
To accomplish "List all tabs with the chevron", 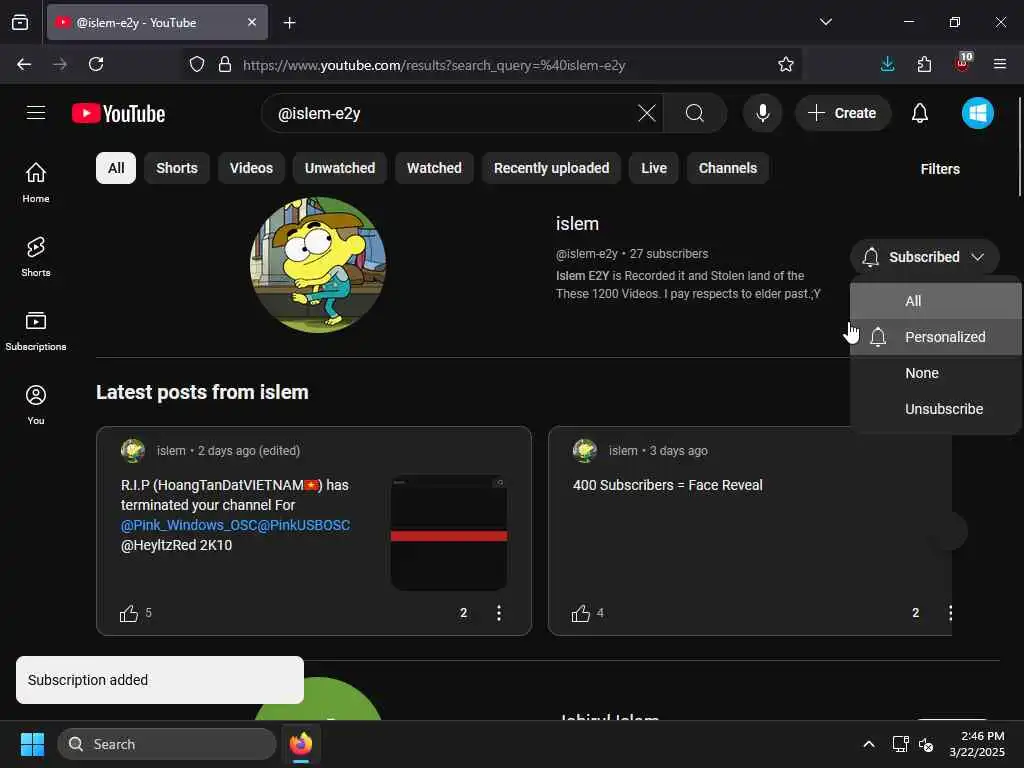I will (825, 22).
